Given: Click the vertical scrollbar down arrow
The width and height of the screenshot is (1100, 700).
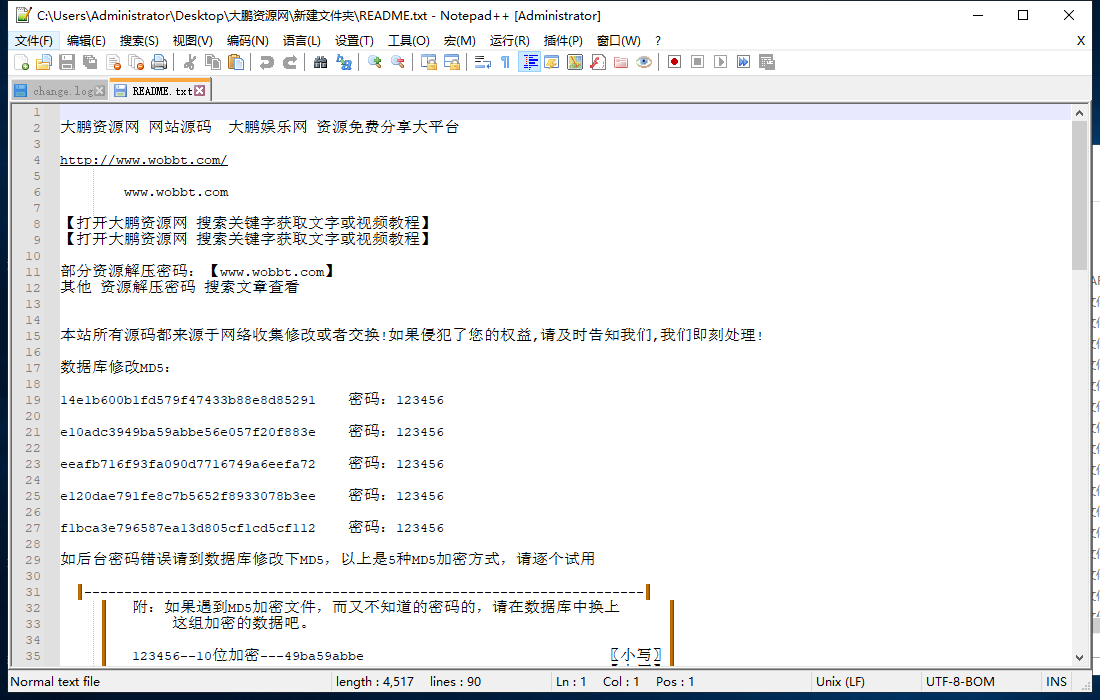Looking at the screenshot, I should 1079,658.
